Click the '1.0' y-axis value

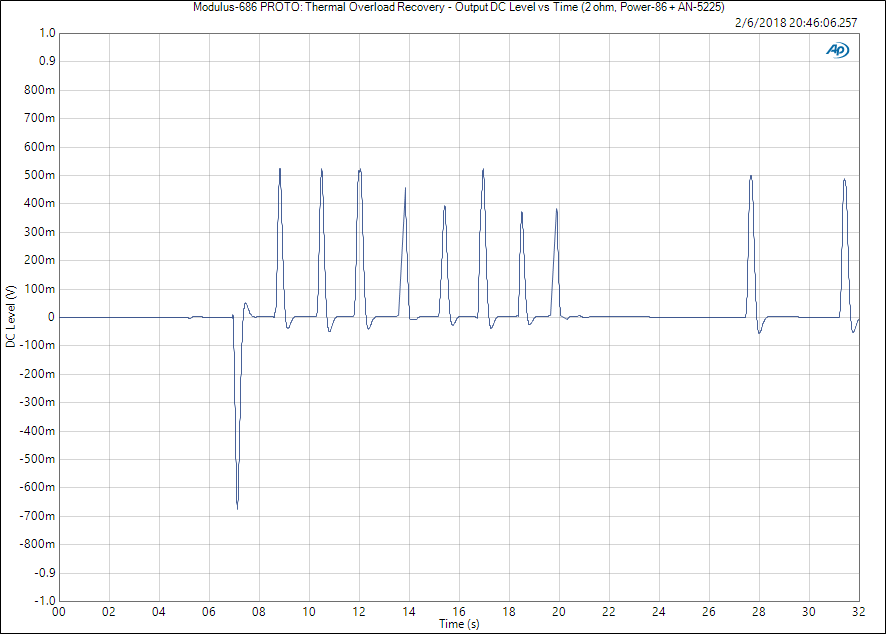click(47, 33)
